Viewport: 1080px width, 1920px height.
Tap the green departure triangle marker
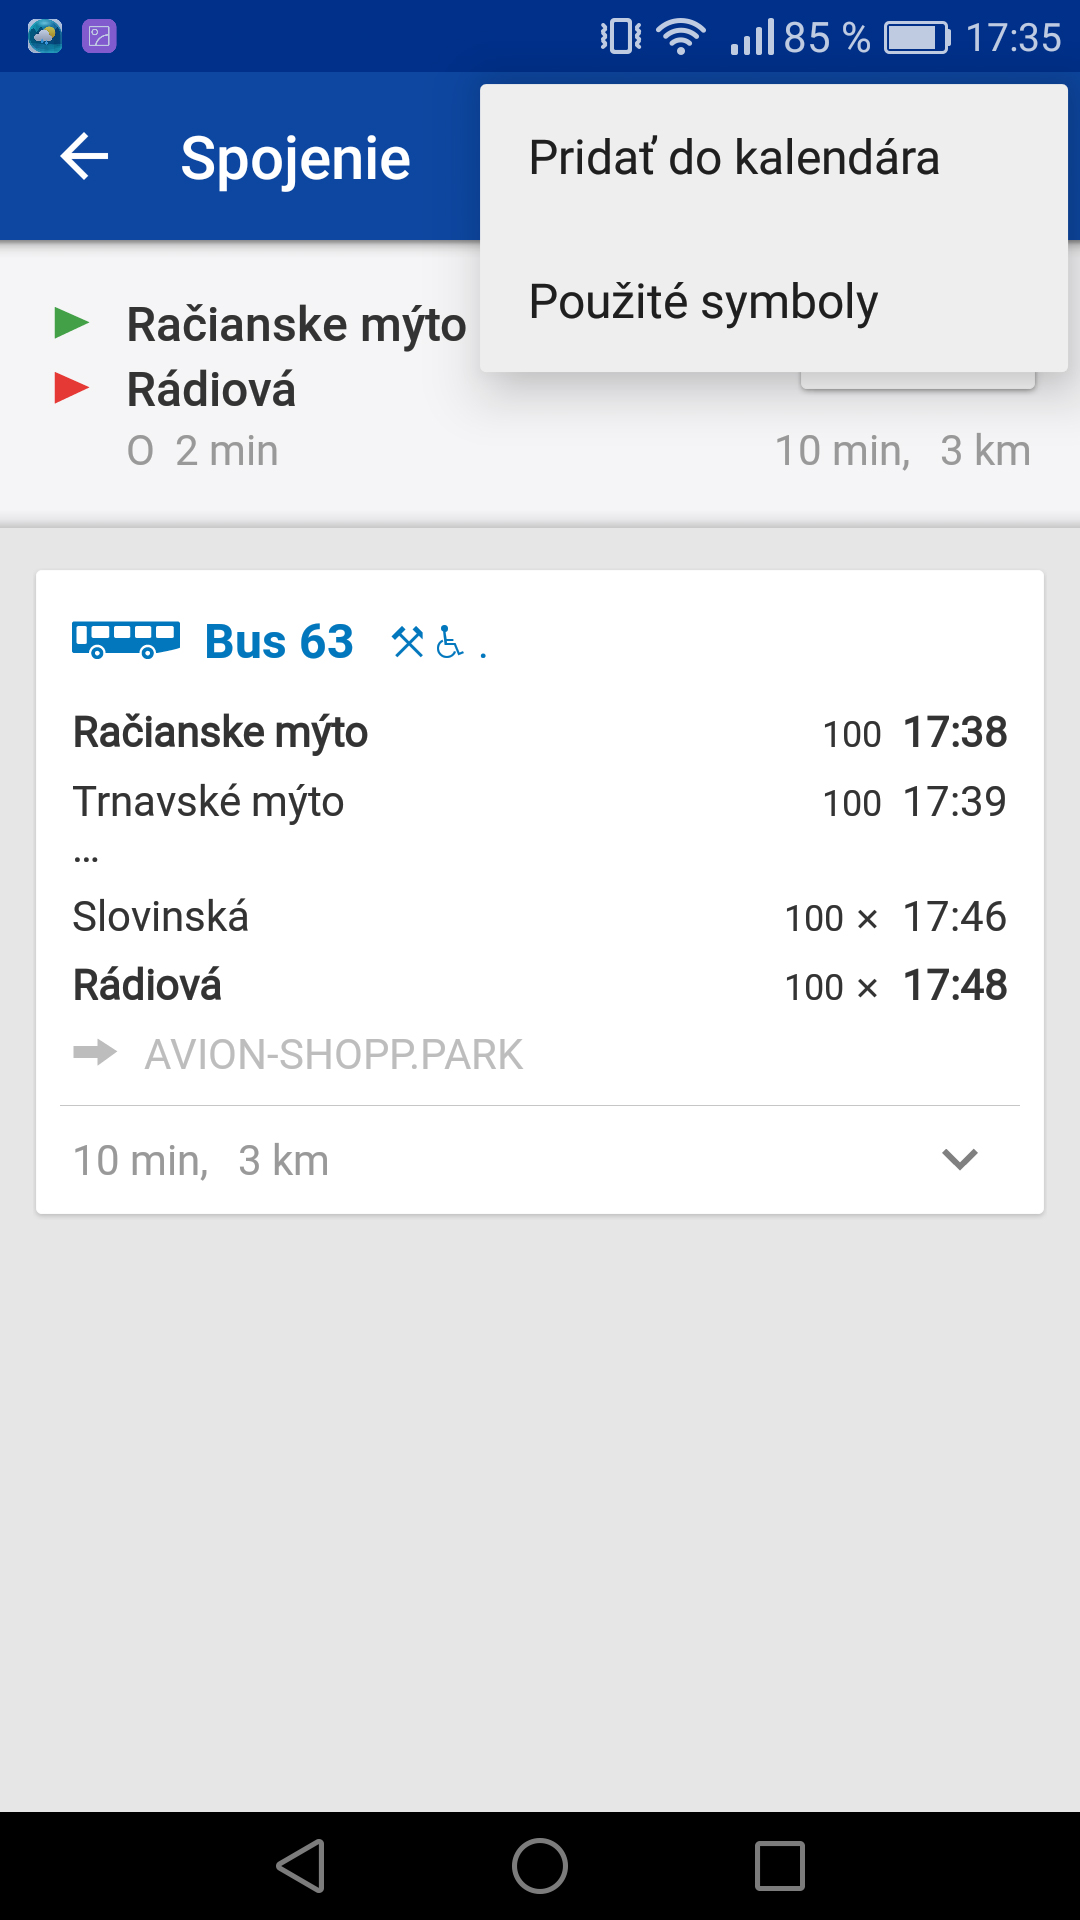[x=71, y=323]
